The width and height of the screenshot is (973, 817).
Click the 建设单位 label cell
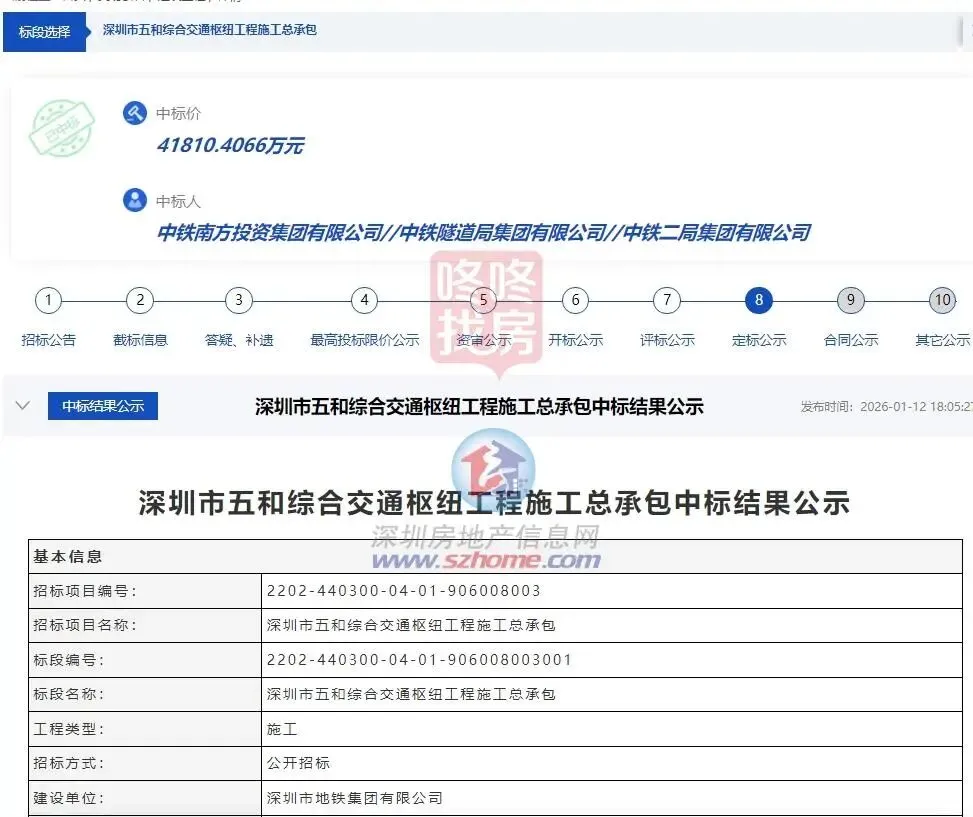coord(145,798)
